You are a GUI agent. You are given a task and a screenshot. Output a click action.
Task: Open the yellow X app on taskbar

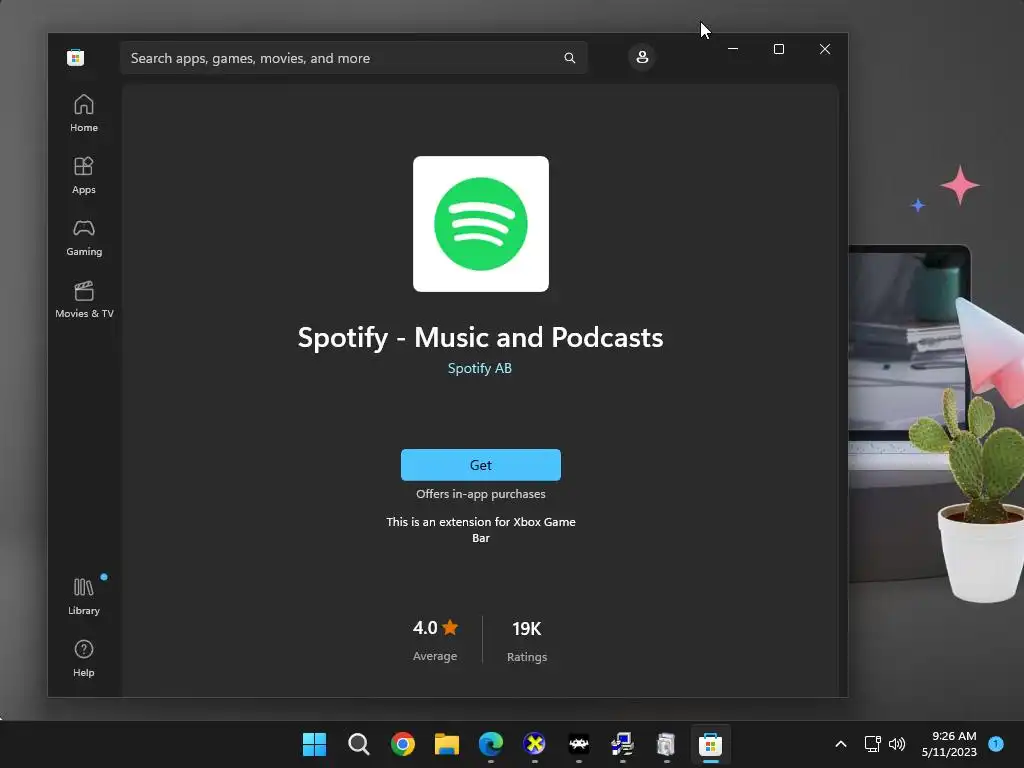point(534,744)
